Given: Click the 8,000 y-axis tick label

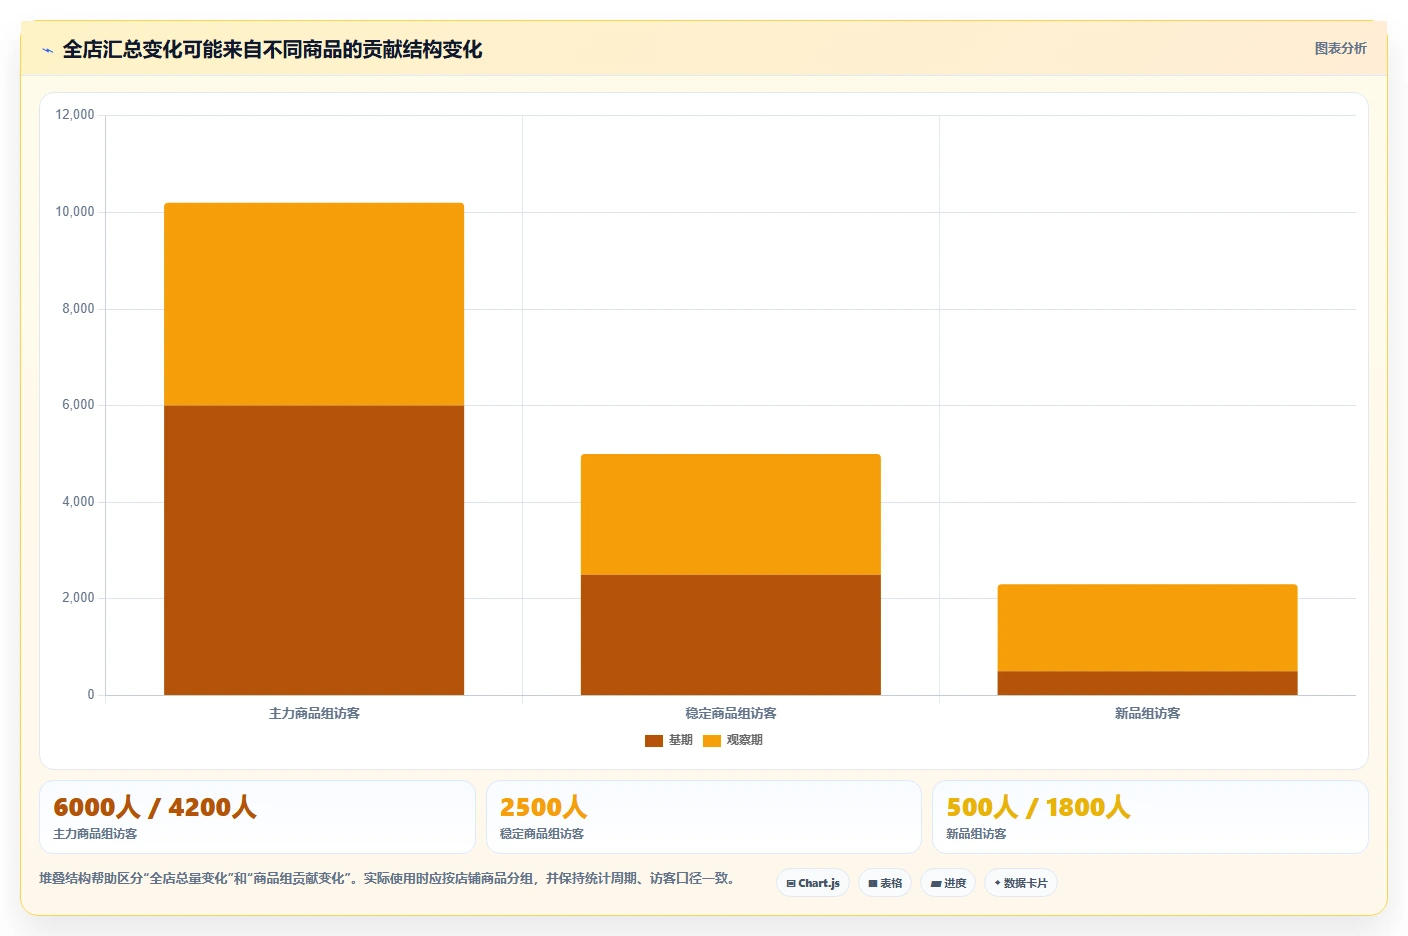Looking at the screenshot, I should 78,309.
